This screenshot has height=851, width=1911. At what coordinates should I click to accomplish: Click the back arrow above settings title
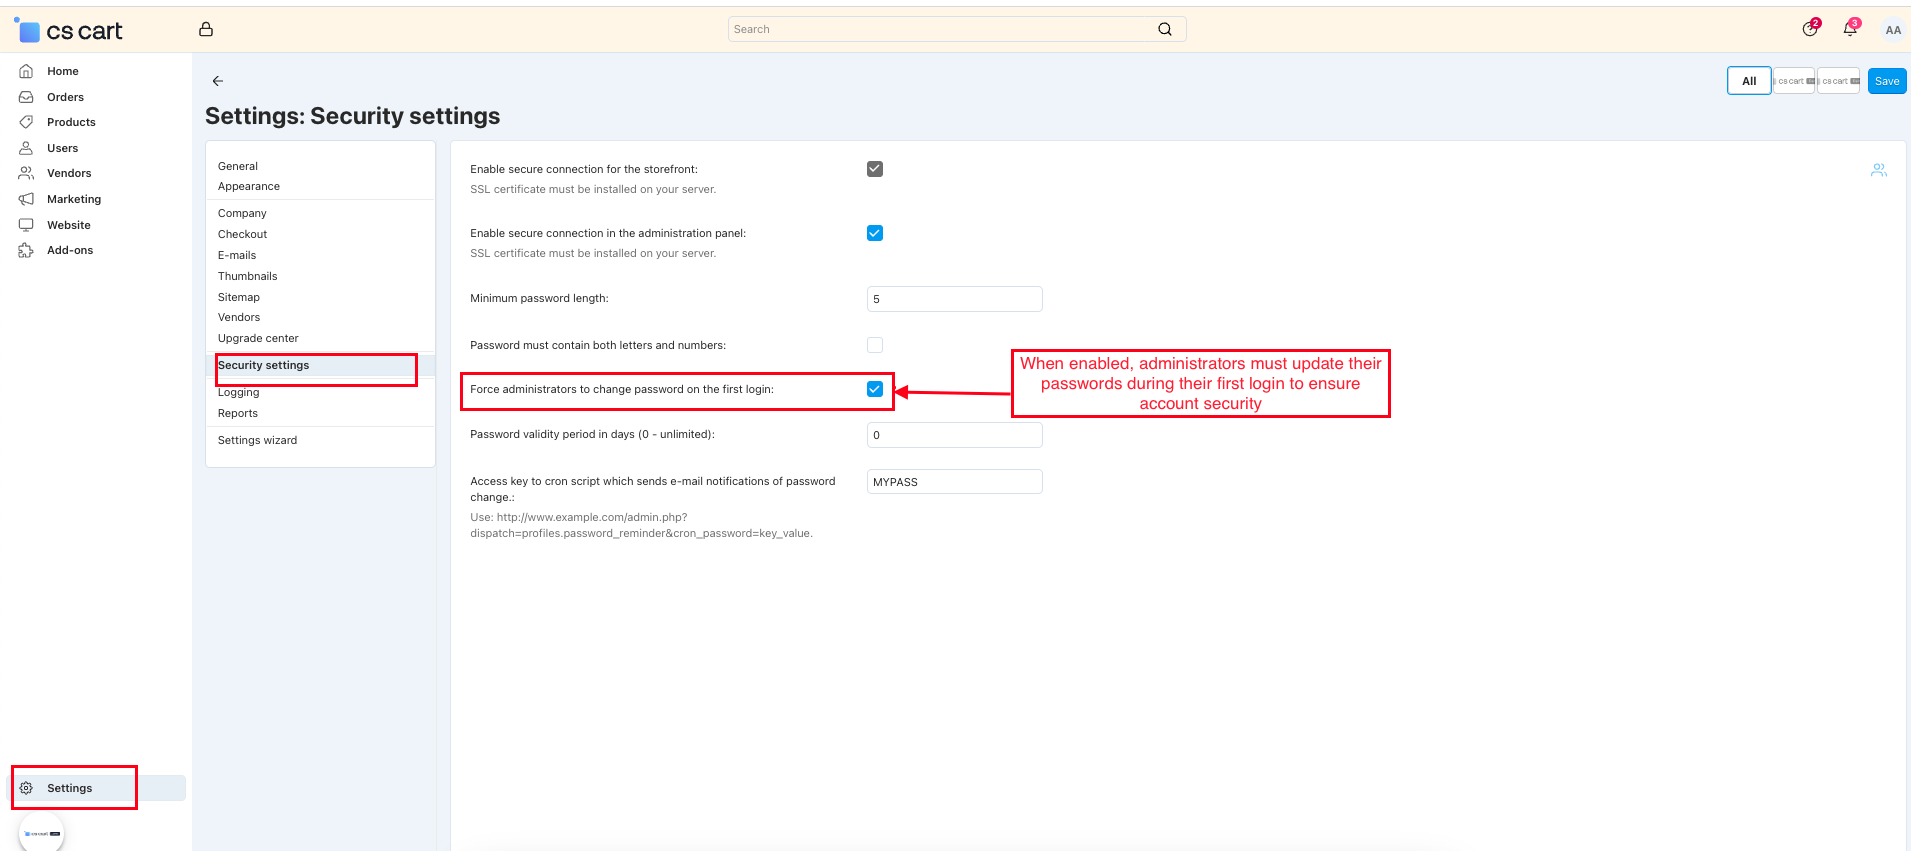tap(218, 81)
